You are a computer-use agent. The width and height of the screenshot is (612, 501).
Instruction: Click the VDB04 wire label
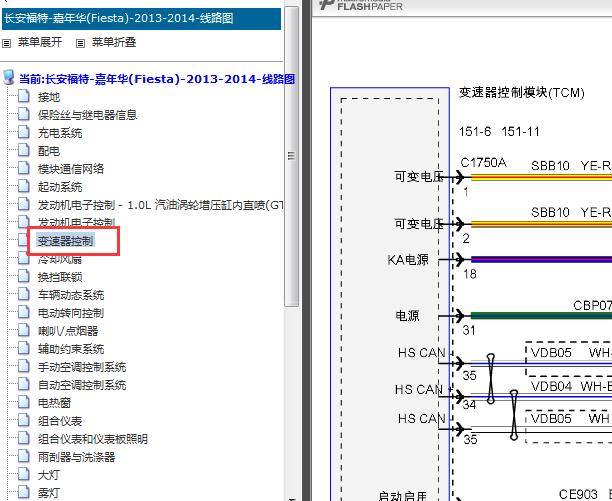(x=552, y=386)
